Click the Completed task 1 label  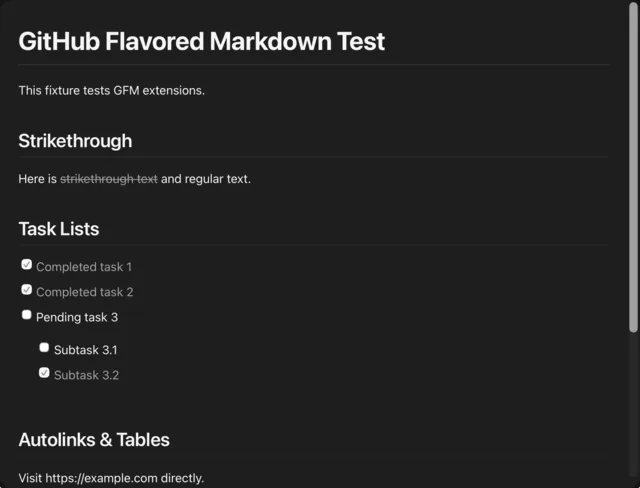(84, 267)
